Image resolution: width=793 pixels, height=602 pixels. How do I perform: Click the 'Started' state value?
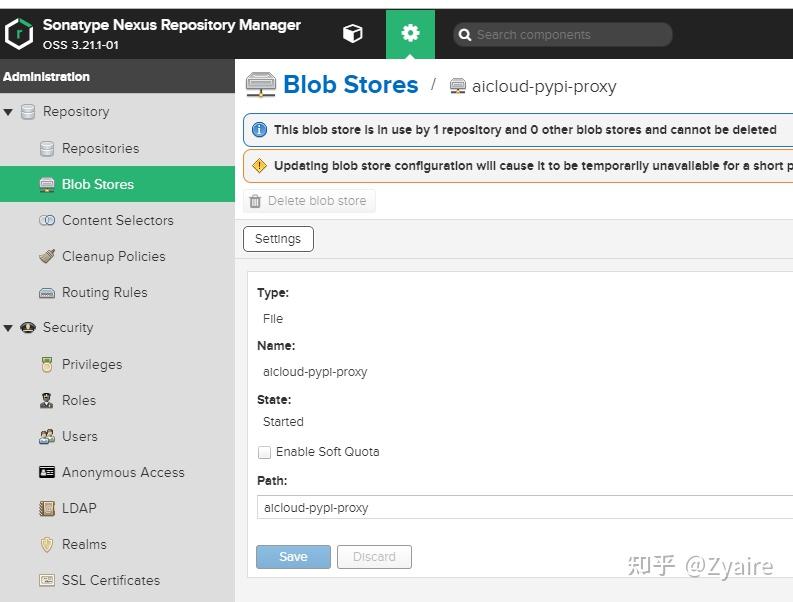[283, 422]
